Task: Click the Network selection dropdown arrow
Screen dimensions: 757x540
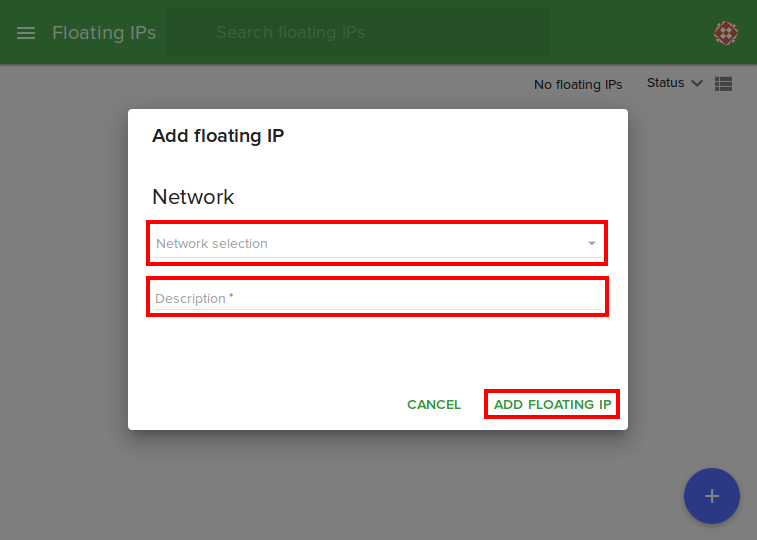Action: point(591,244)
